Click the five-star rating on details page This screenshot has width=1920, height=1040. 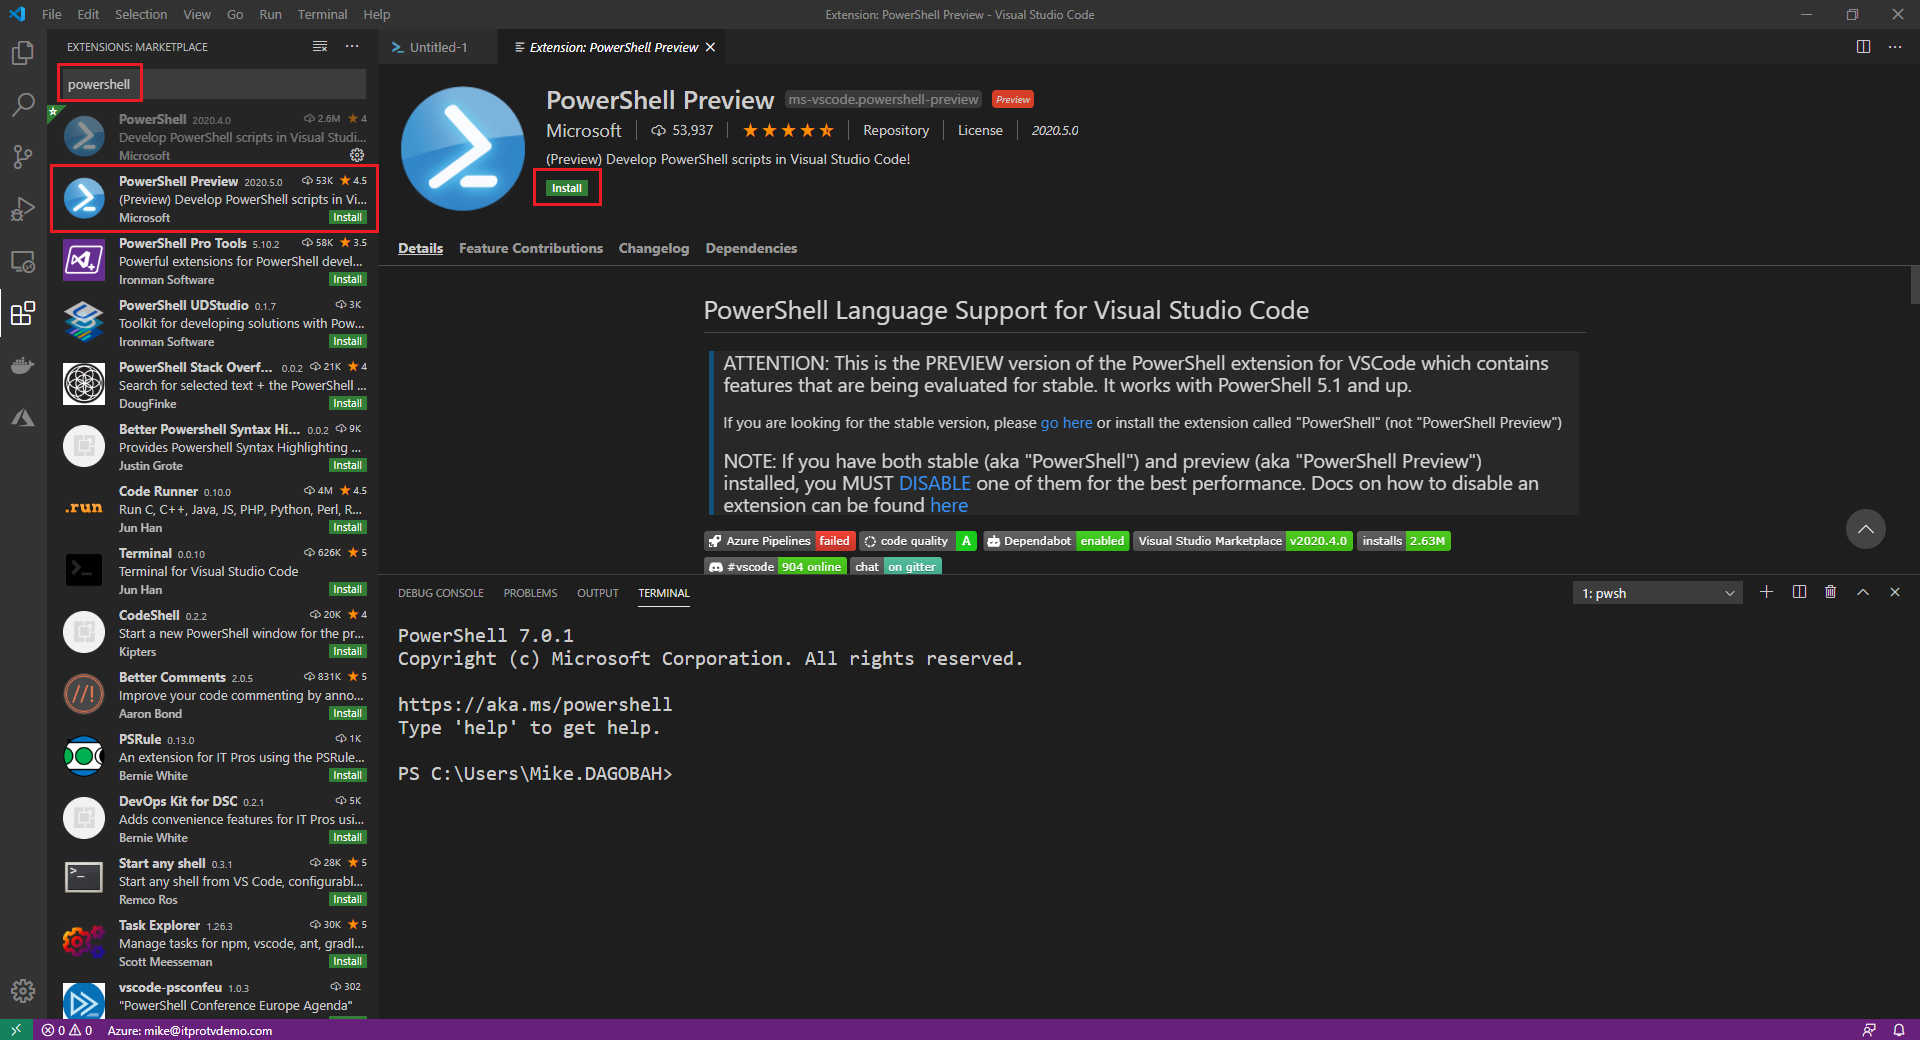[x=788, y=130]
